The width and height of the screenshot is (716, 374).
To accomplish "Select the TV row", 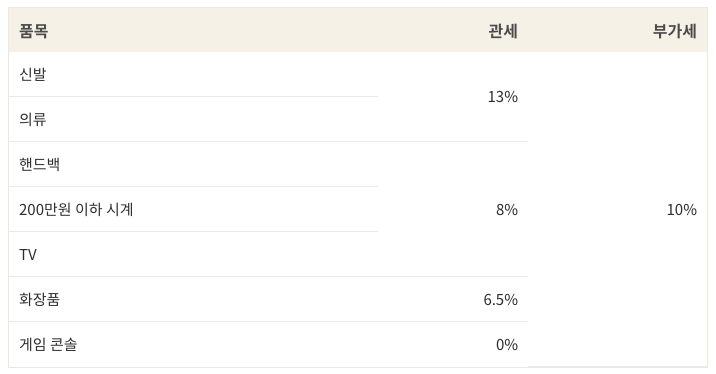I will [193, 254].
